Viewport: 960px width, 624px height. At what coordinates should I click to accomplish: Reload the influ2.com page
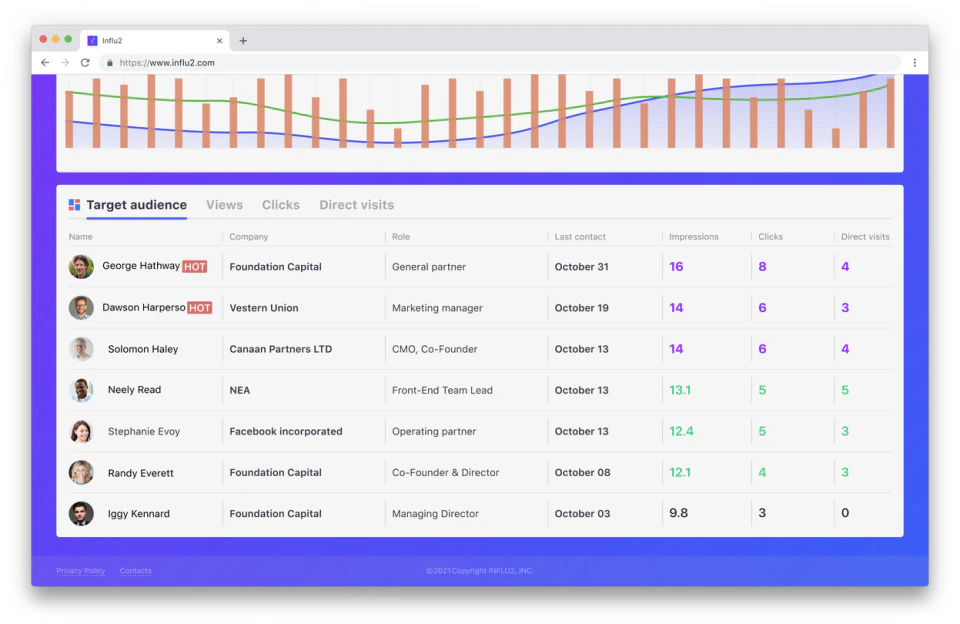tap(85, 62)
